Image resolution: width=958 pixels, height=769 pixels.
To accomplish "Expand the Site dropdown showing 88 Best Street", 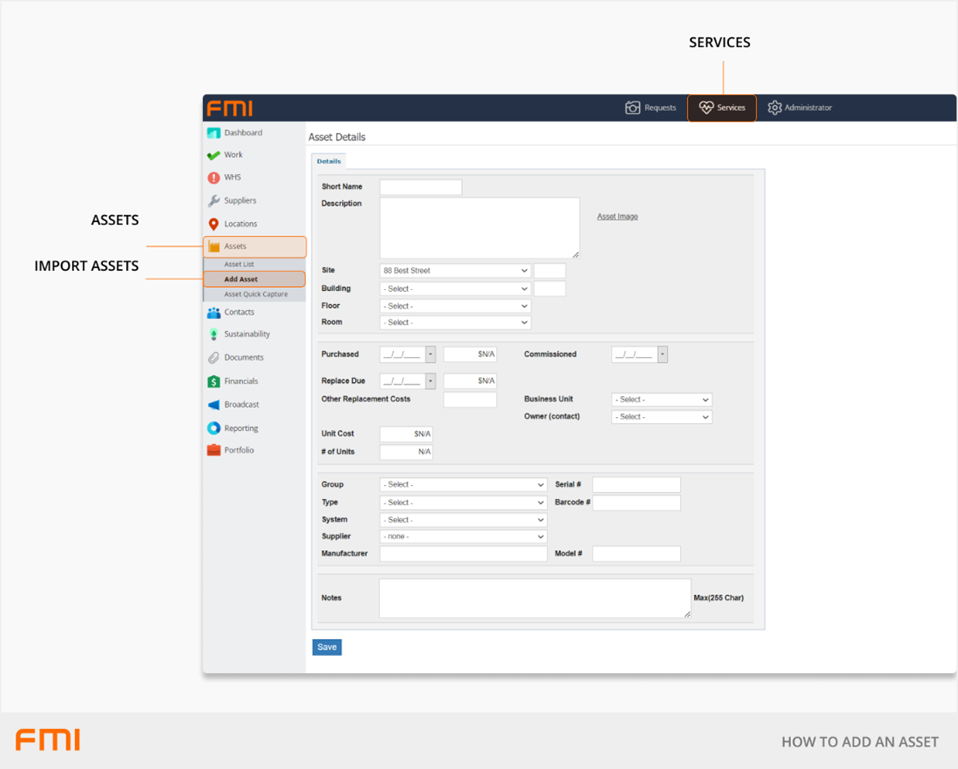I will click(x=455, y=271).
